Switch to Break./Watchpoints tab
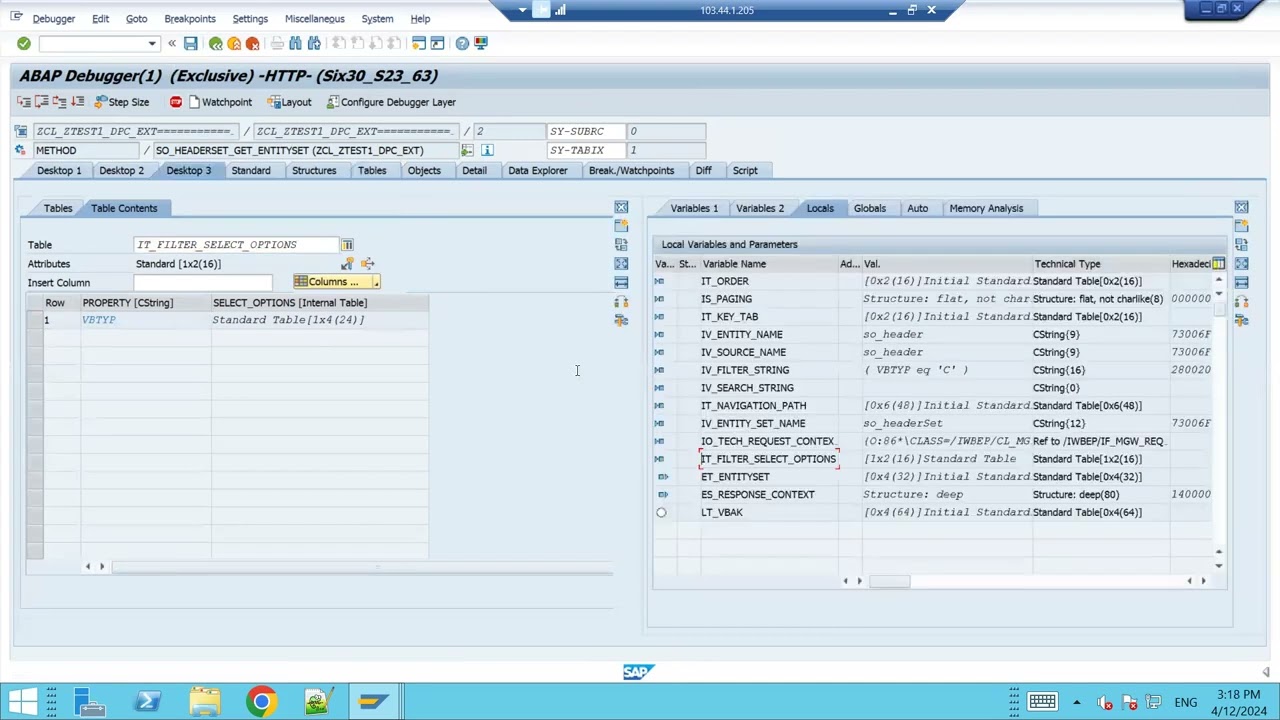This screenshot has width=1280, height=720. (631, 170)
